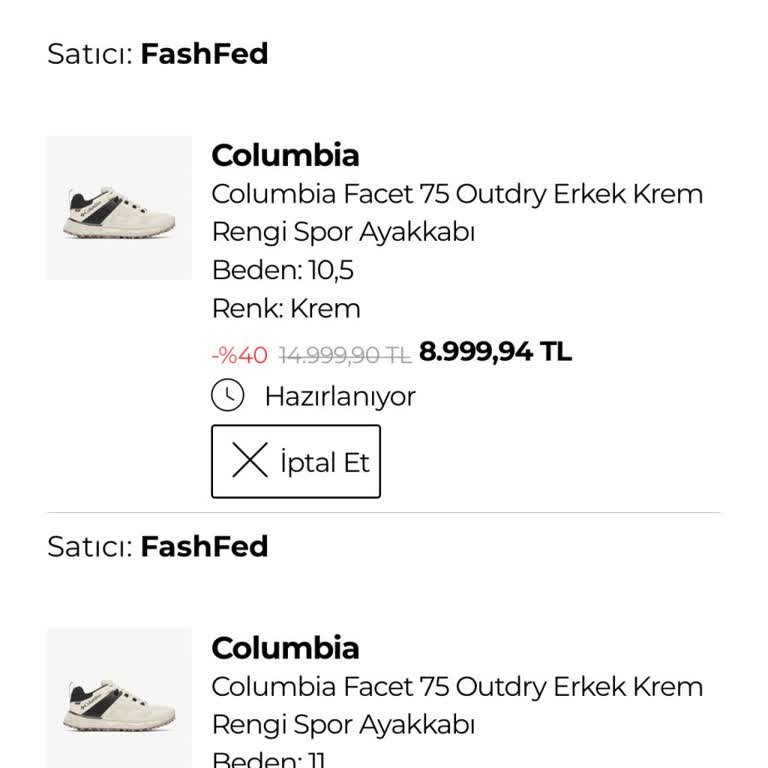Click the Beden: 10,5 size text
This screenshot has height=768, width=768.
[282, 270]
